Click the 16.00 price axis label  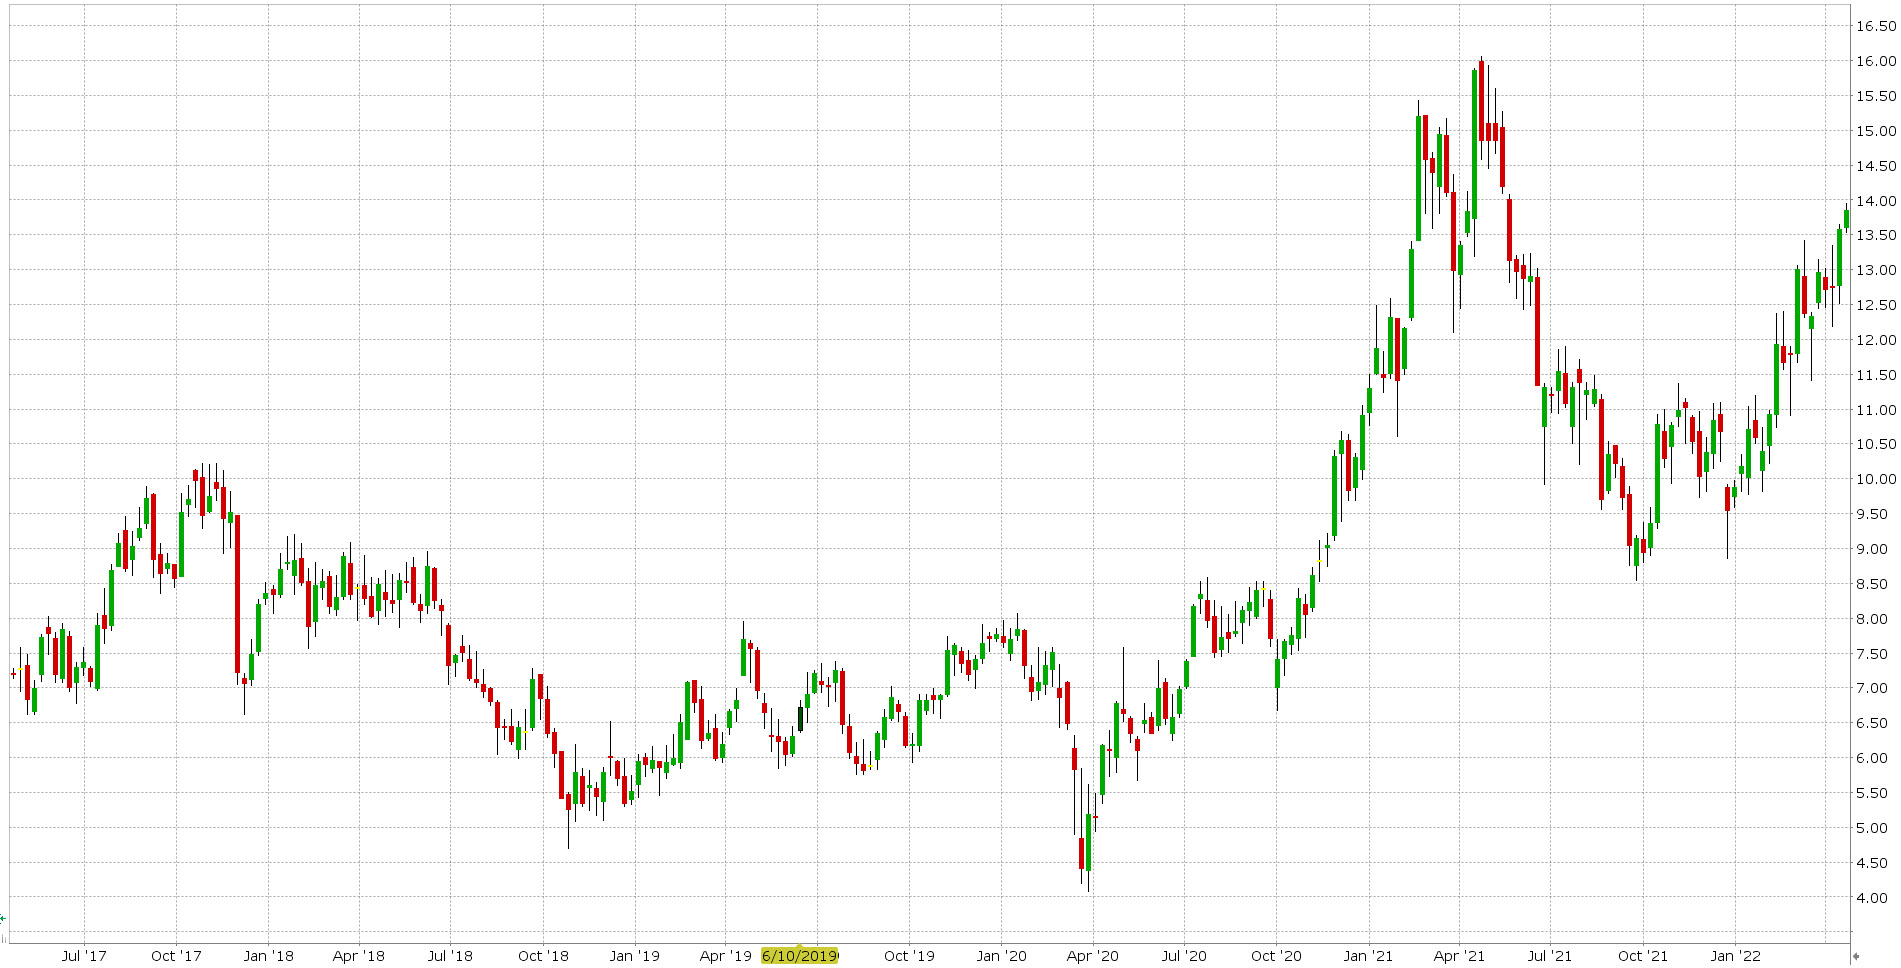1876,61
